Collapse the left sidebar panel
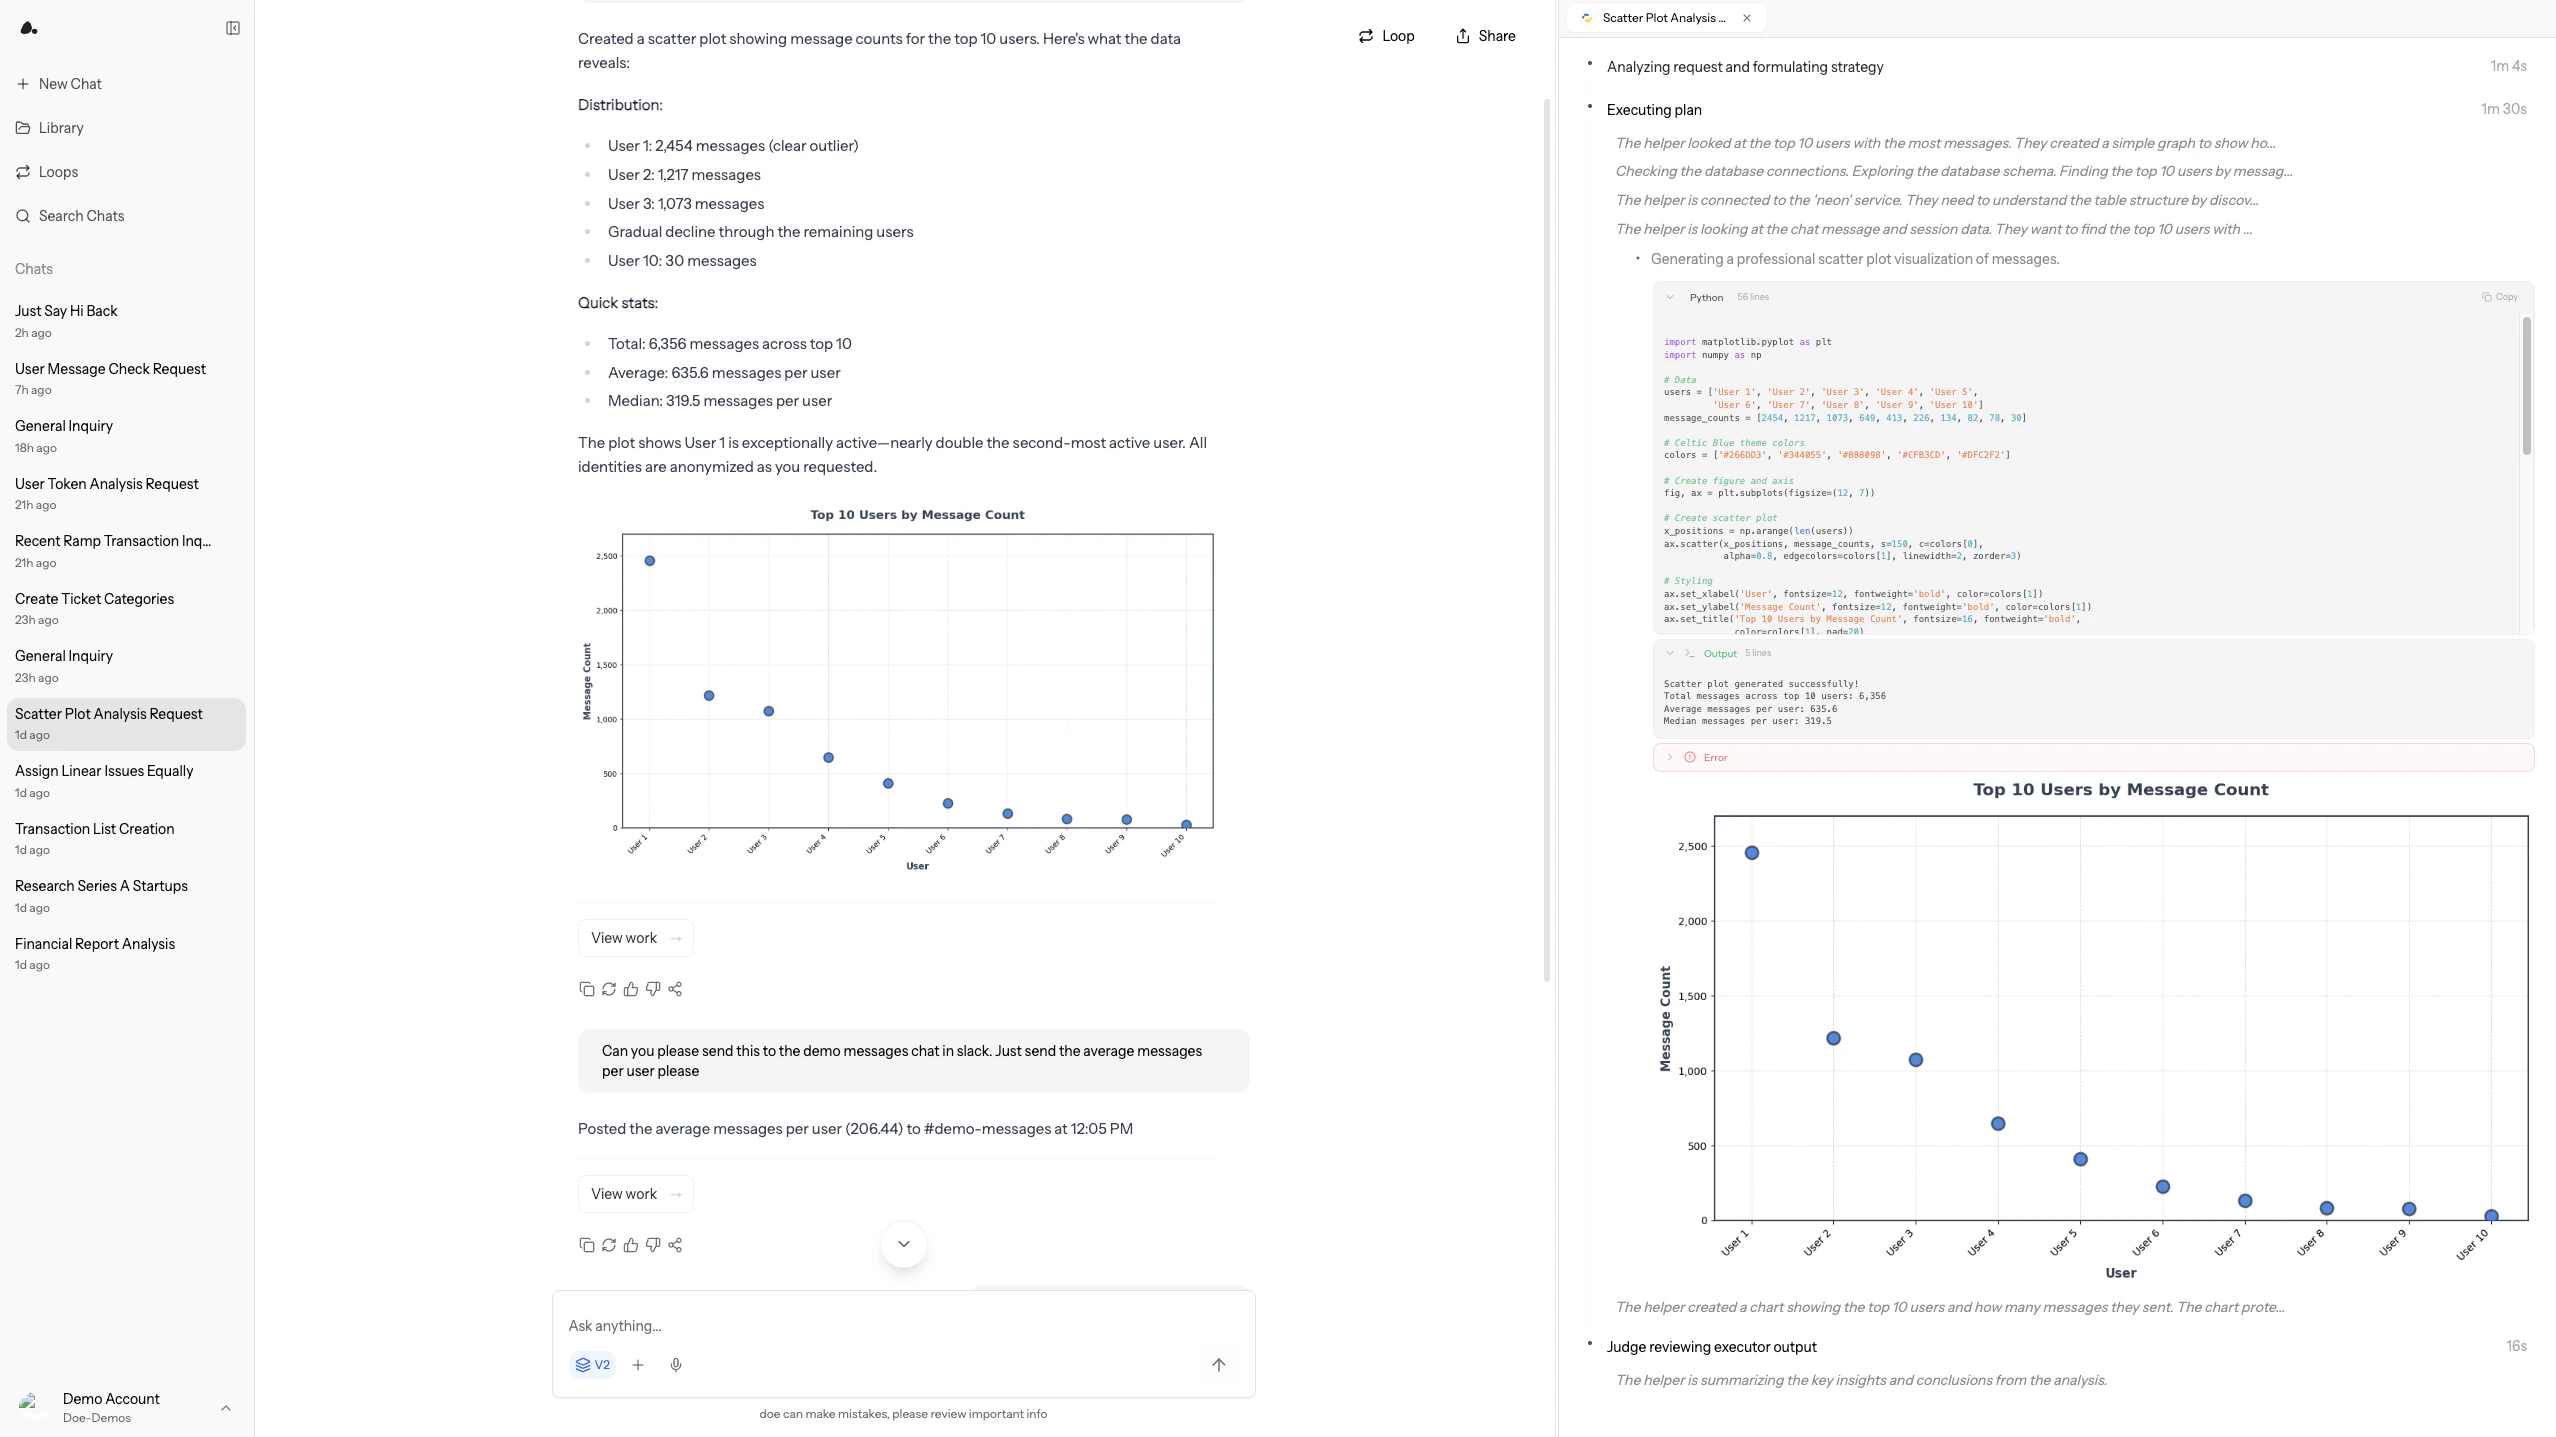The image size is (2556, 1437). [233, 28]
